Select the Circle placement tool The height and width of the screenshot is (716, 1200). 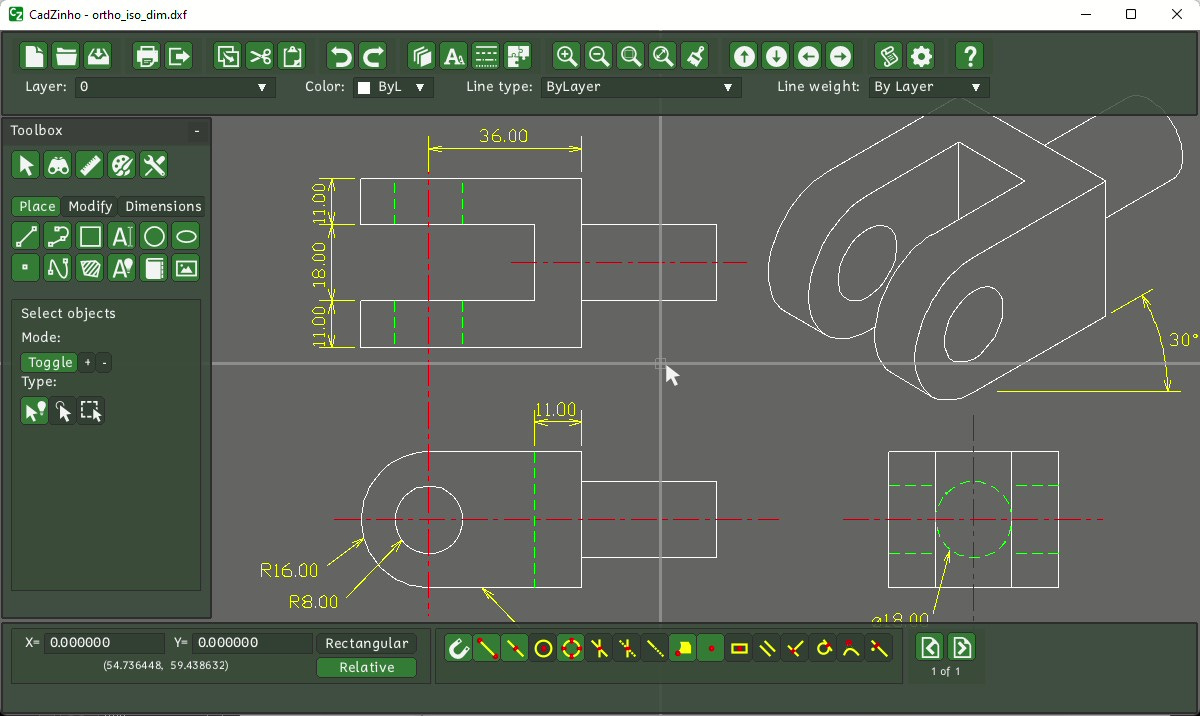pos(154,237)
